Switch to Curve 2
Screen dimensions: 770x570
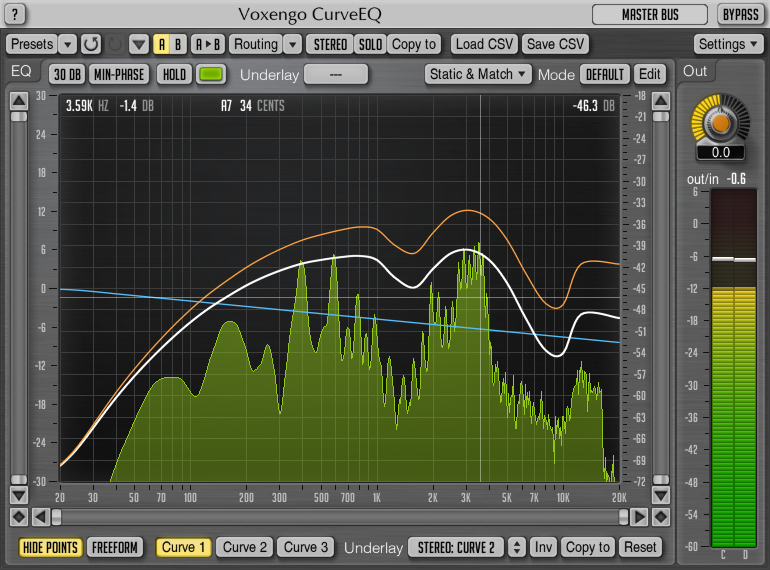[x=245, y=547]
